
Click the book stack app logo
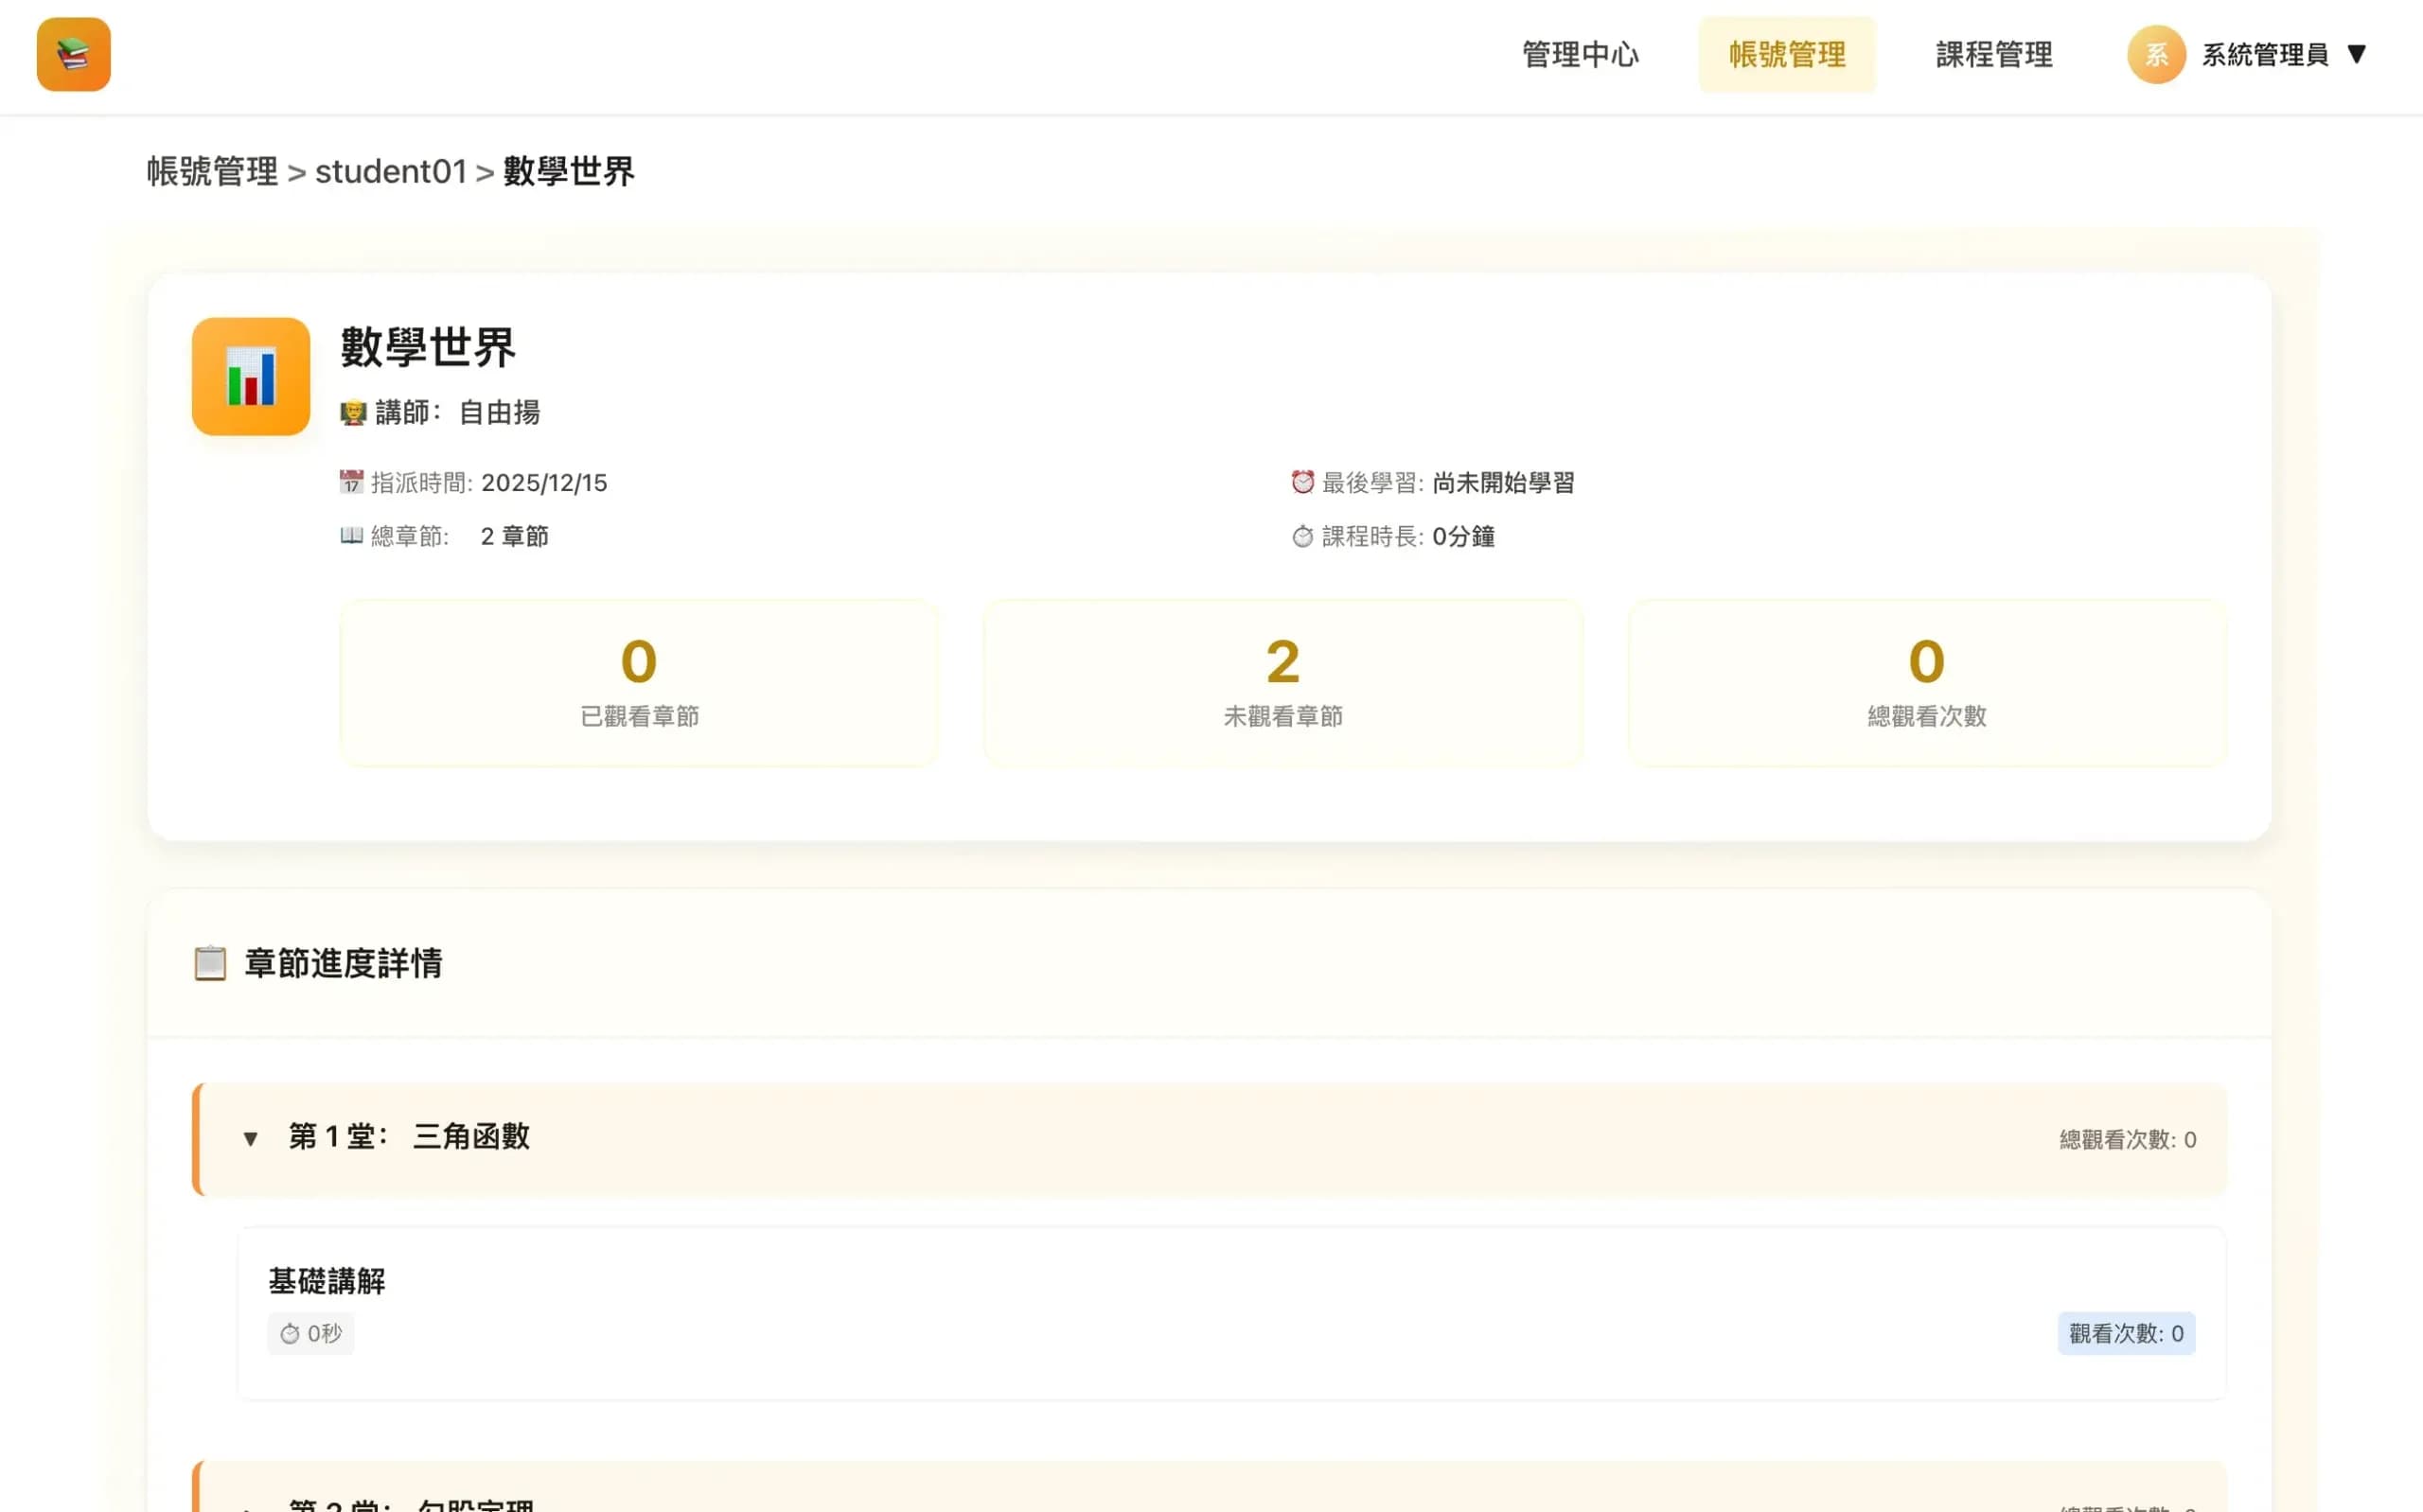click(73, 54)
